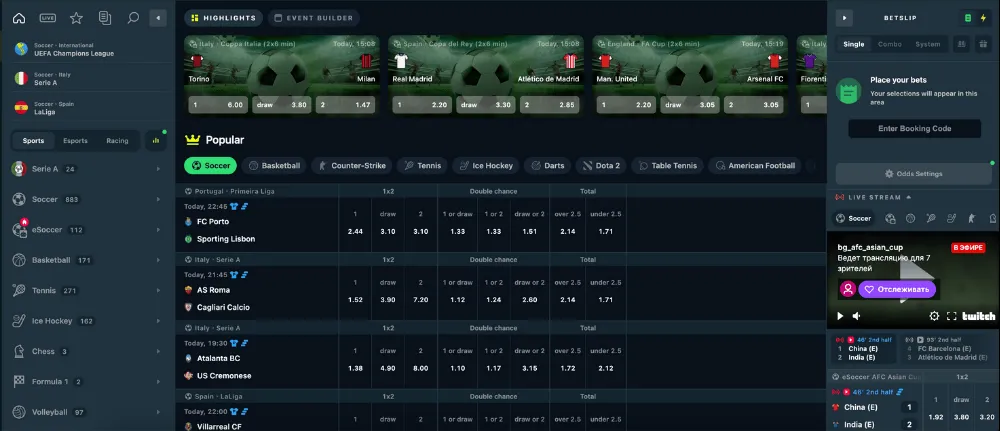Switch to the Esports tab
Screen dimensions: 1000x431
pyautogui.click(x=75, y=141)
